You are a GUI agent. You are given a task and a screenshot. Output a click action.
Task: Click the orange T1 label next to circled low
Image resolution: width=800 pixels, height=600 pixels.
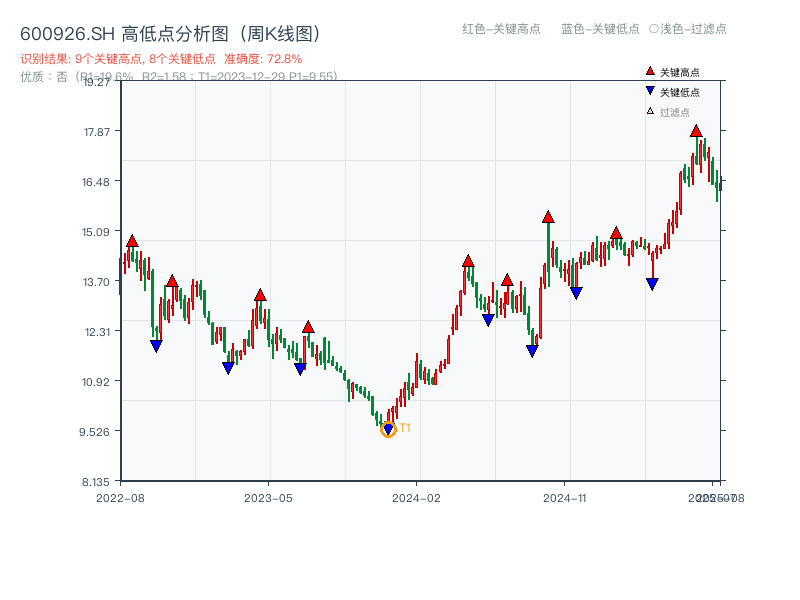[x=405, y=428]
